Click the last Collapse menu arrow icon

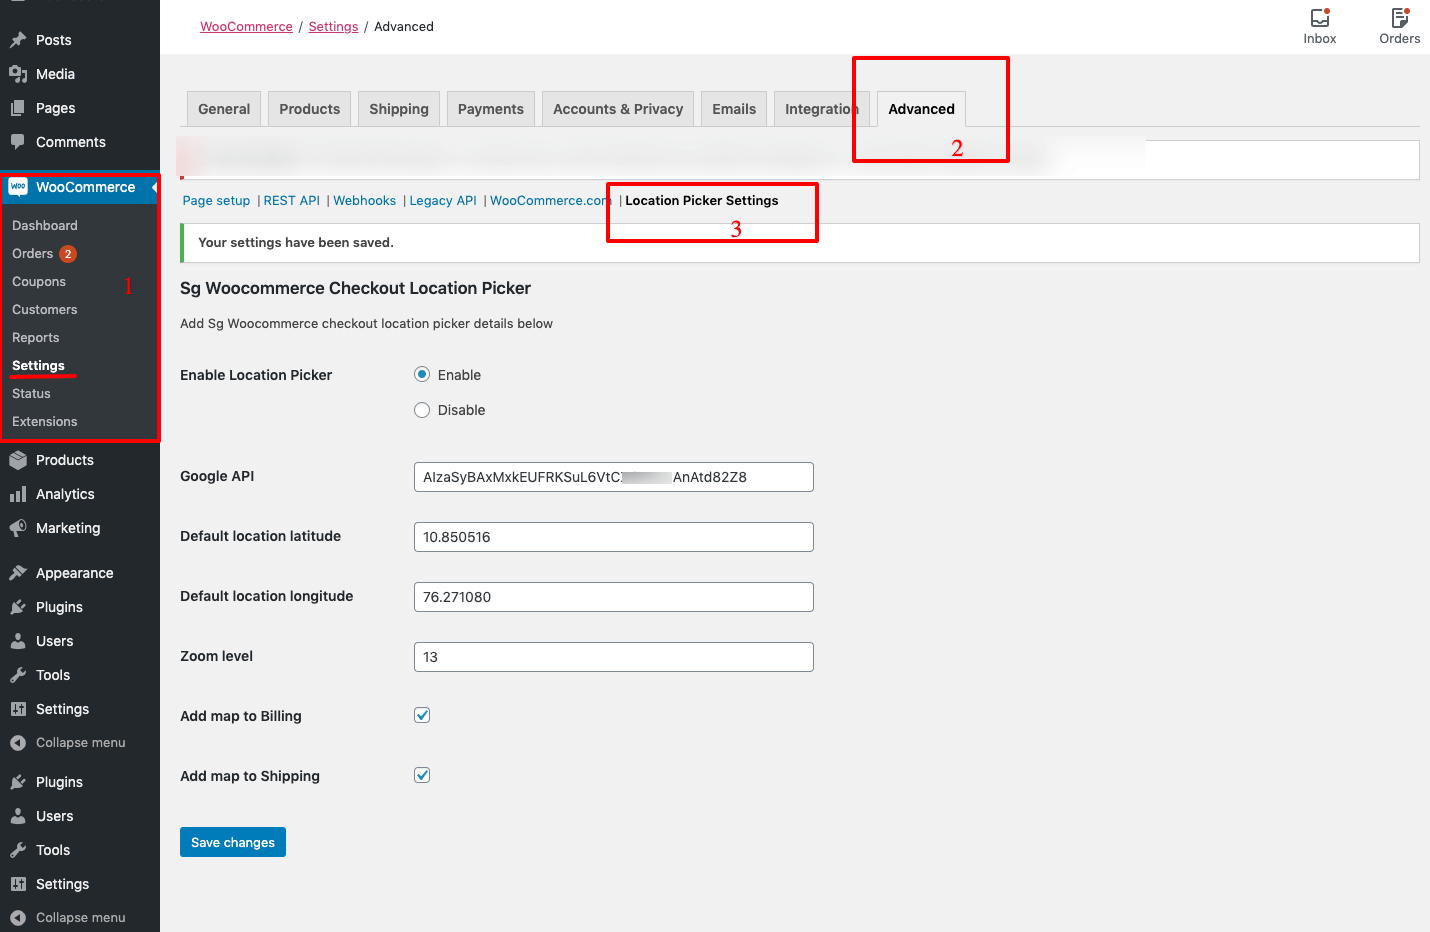tap(18, 918)
